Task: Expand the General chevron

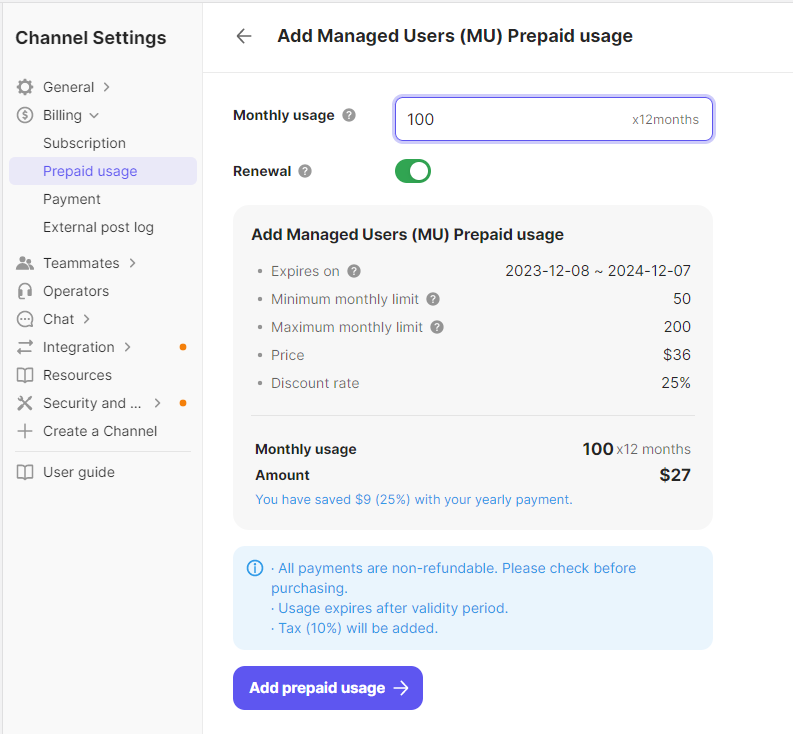Action: 107,87
